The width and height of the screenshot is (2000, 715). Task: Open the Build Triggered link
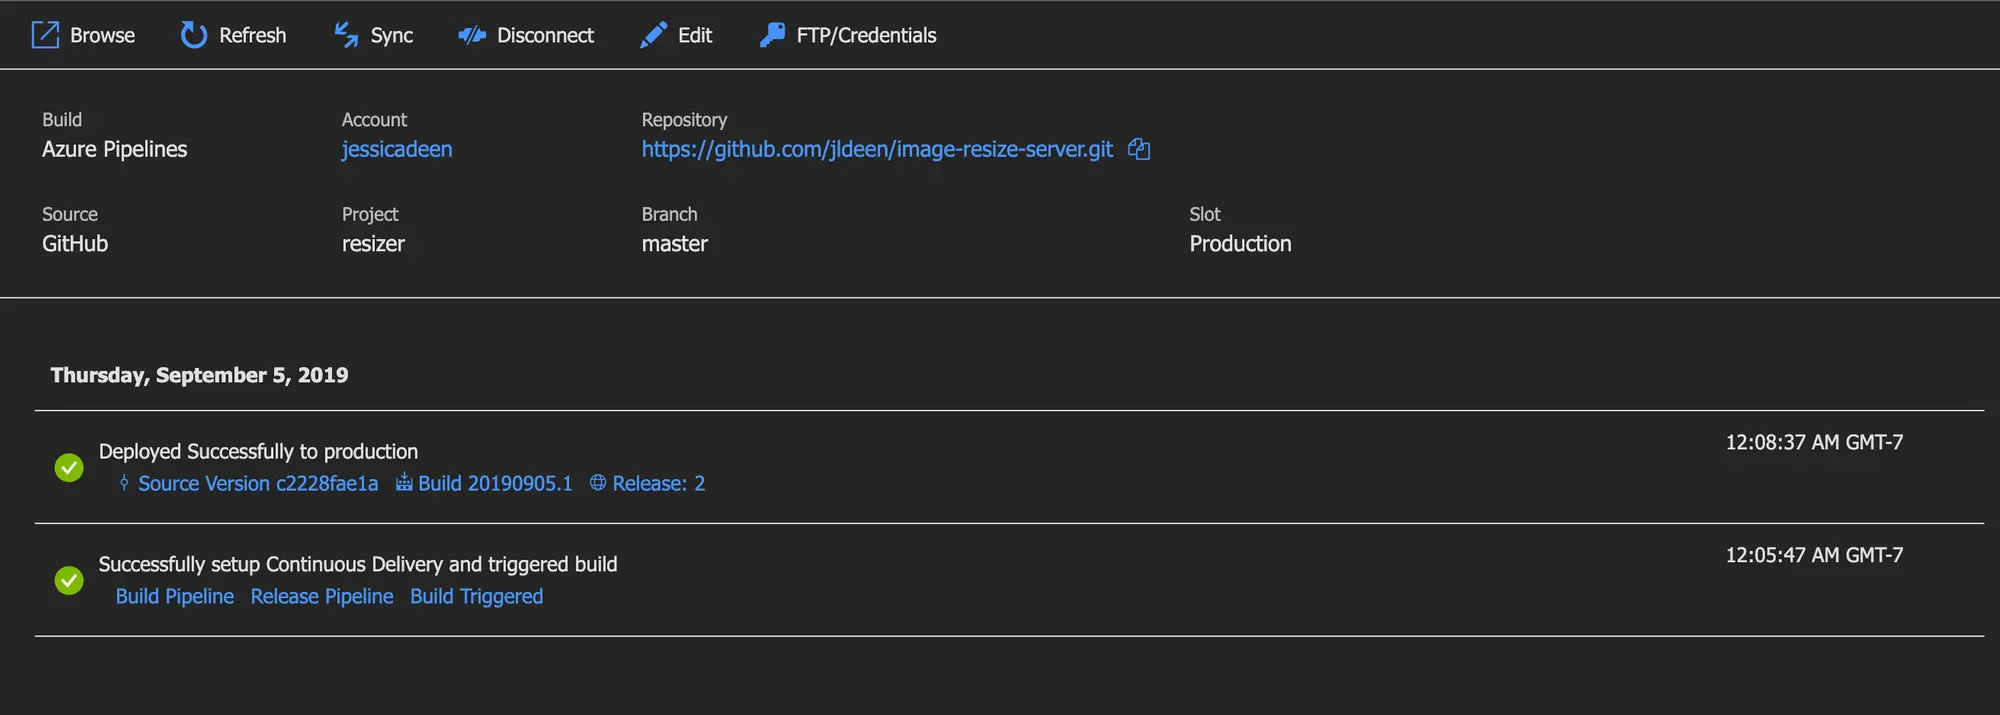click(x=477, y=596)
